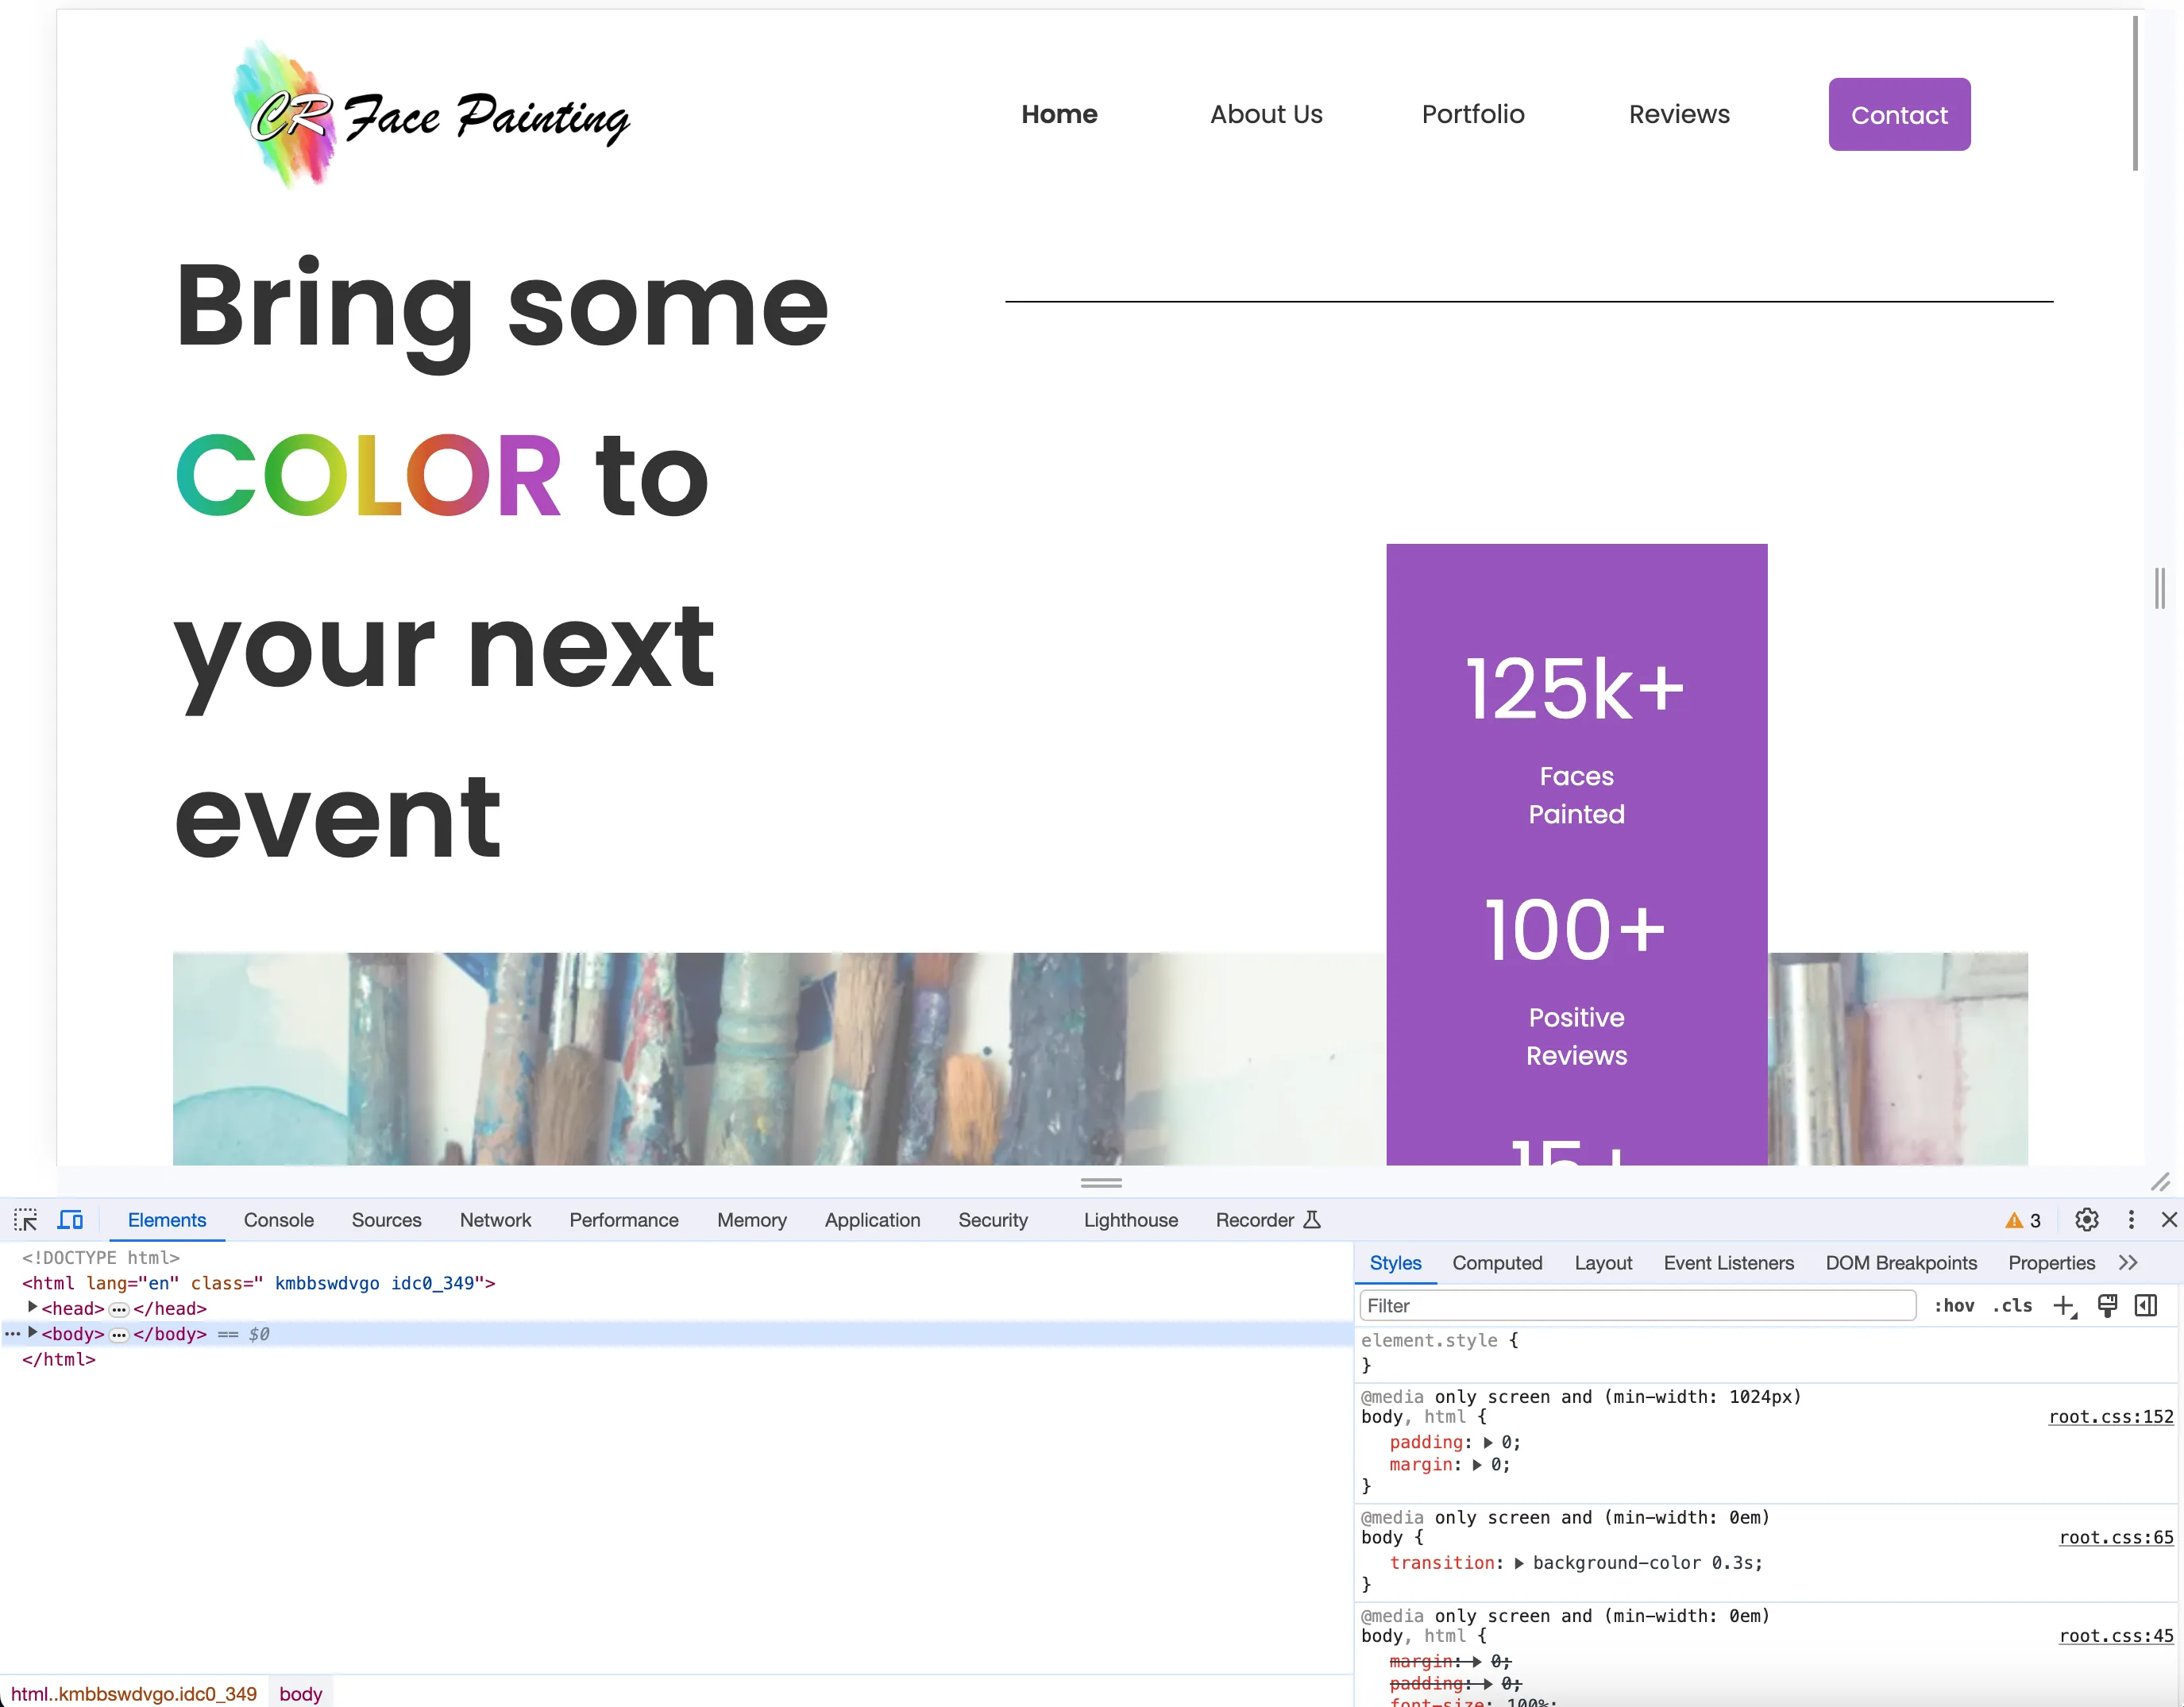Screen dimensions: 2184x1707
Task: Click the New Style Rule plus icon
Action: pos(2066,1306)
